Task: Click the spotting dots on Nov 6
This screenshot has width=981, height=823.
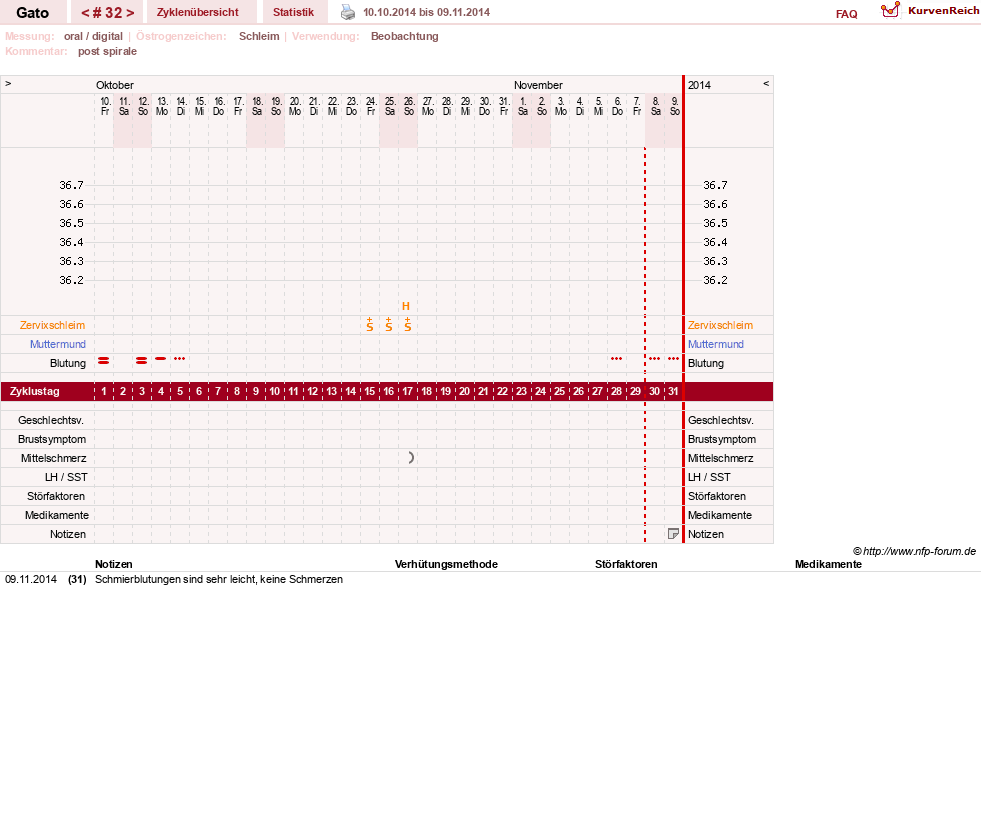Action: point(616,359)
